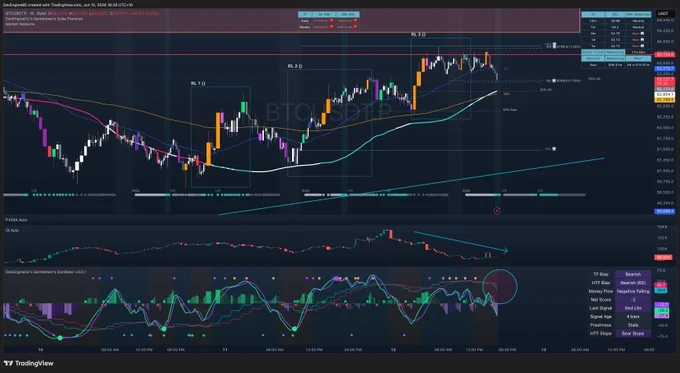The width and height of the screenshot is (680, 373).
Task: Select the BTCUSDT.P 15 Bybit symbol legend
Action: pos(26,13)
